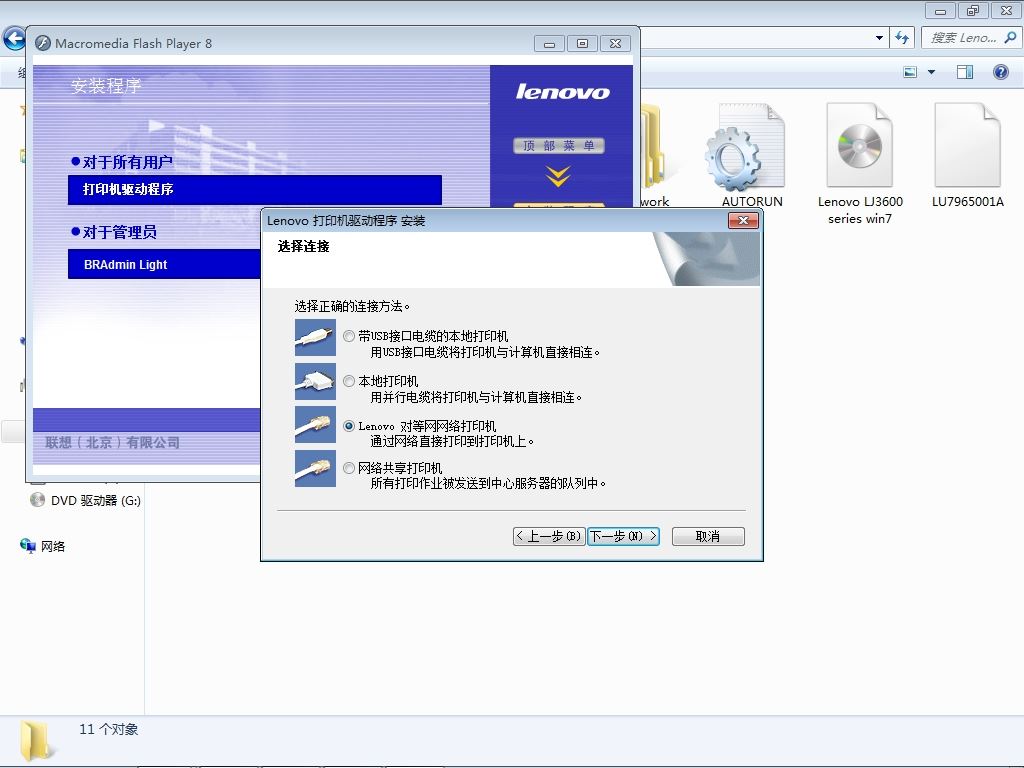Close the Explorer window
This screenshot has height=768, width=1024.
1006,10
